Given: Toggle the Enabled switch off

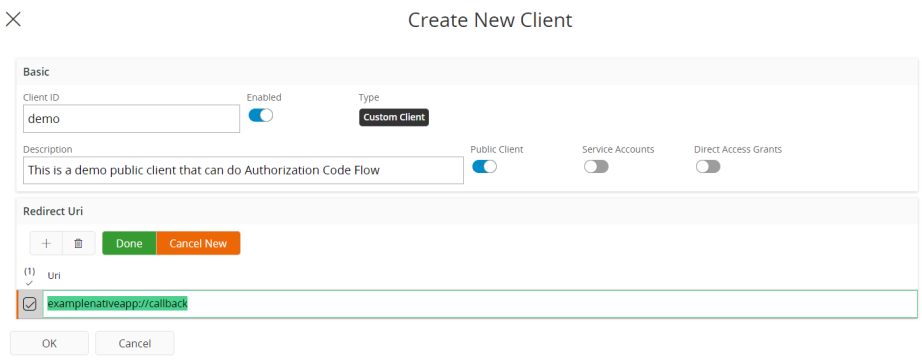Looking at the screenshot, I should pyautogui.click(x=260, y=116).
